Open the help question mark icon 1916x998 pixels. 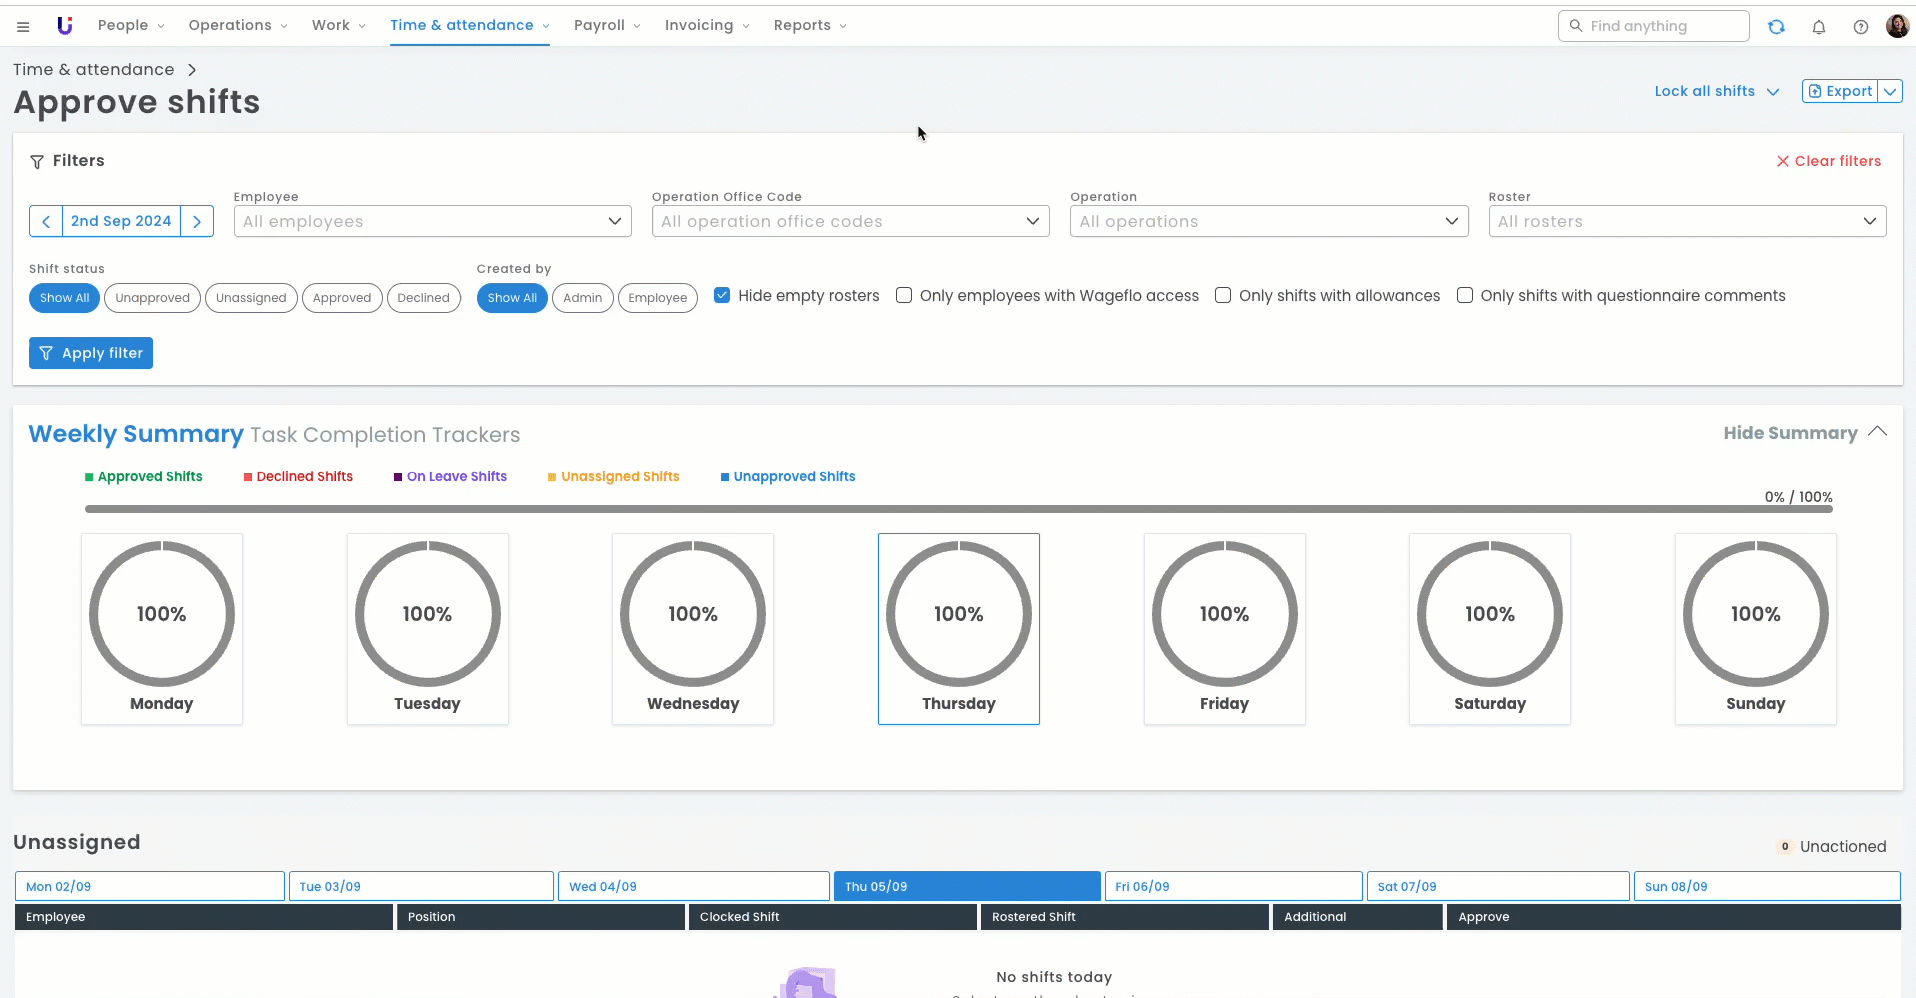pyautogui.click(x=1860, y=27)
